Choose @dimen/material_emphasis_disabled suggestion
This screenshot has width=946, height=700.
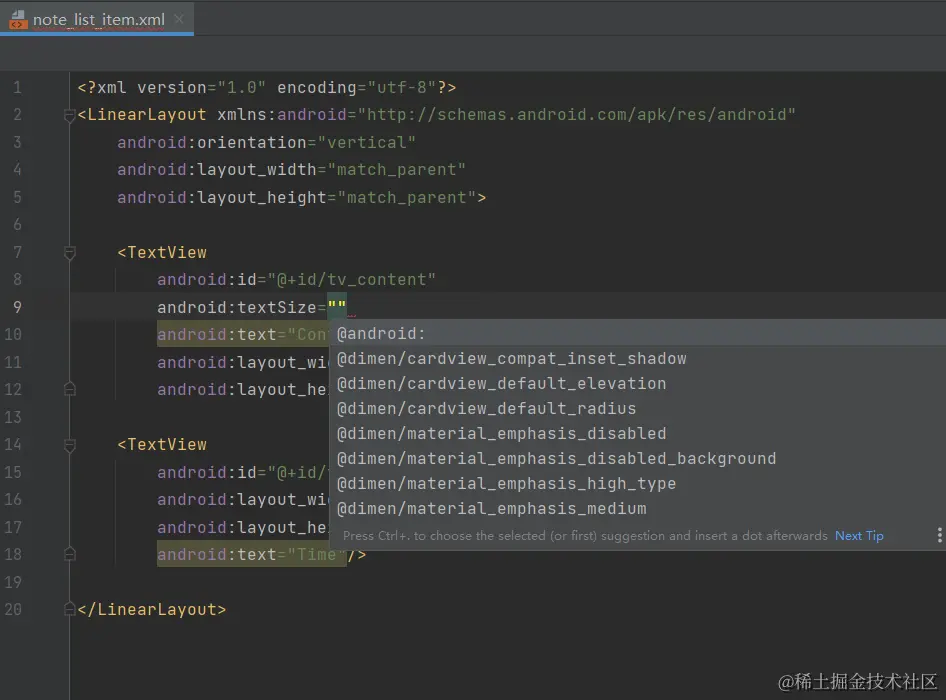coord(638,433)
